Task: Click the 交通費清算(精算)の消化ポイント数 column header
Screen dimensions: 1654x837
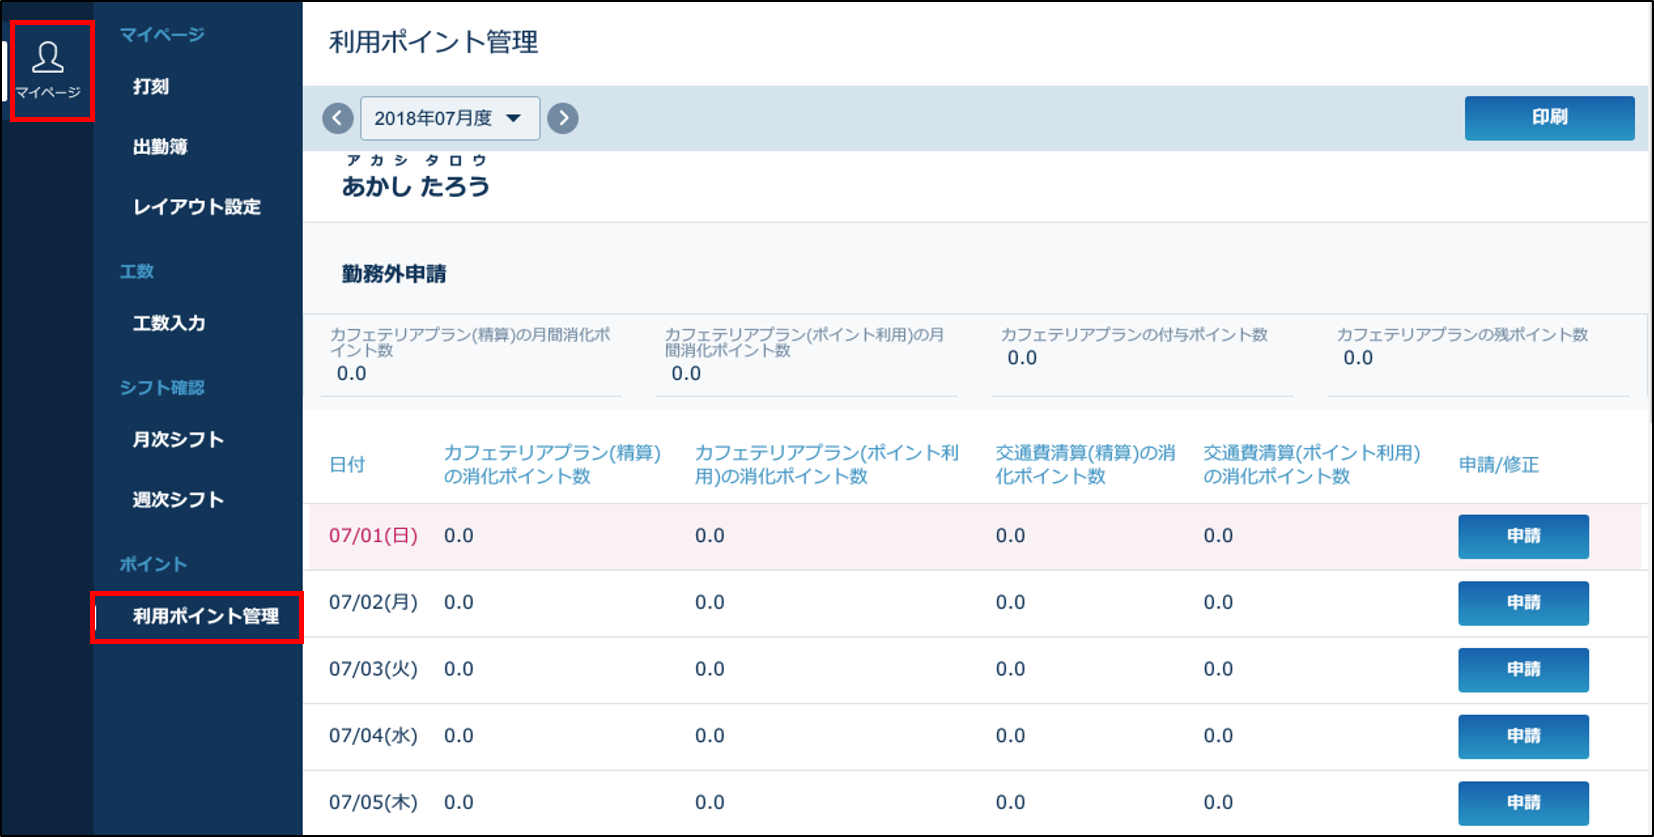Action: [1085, 465]
